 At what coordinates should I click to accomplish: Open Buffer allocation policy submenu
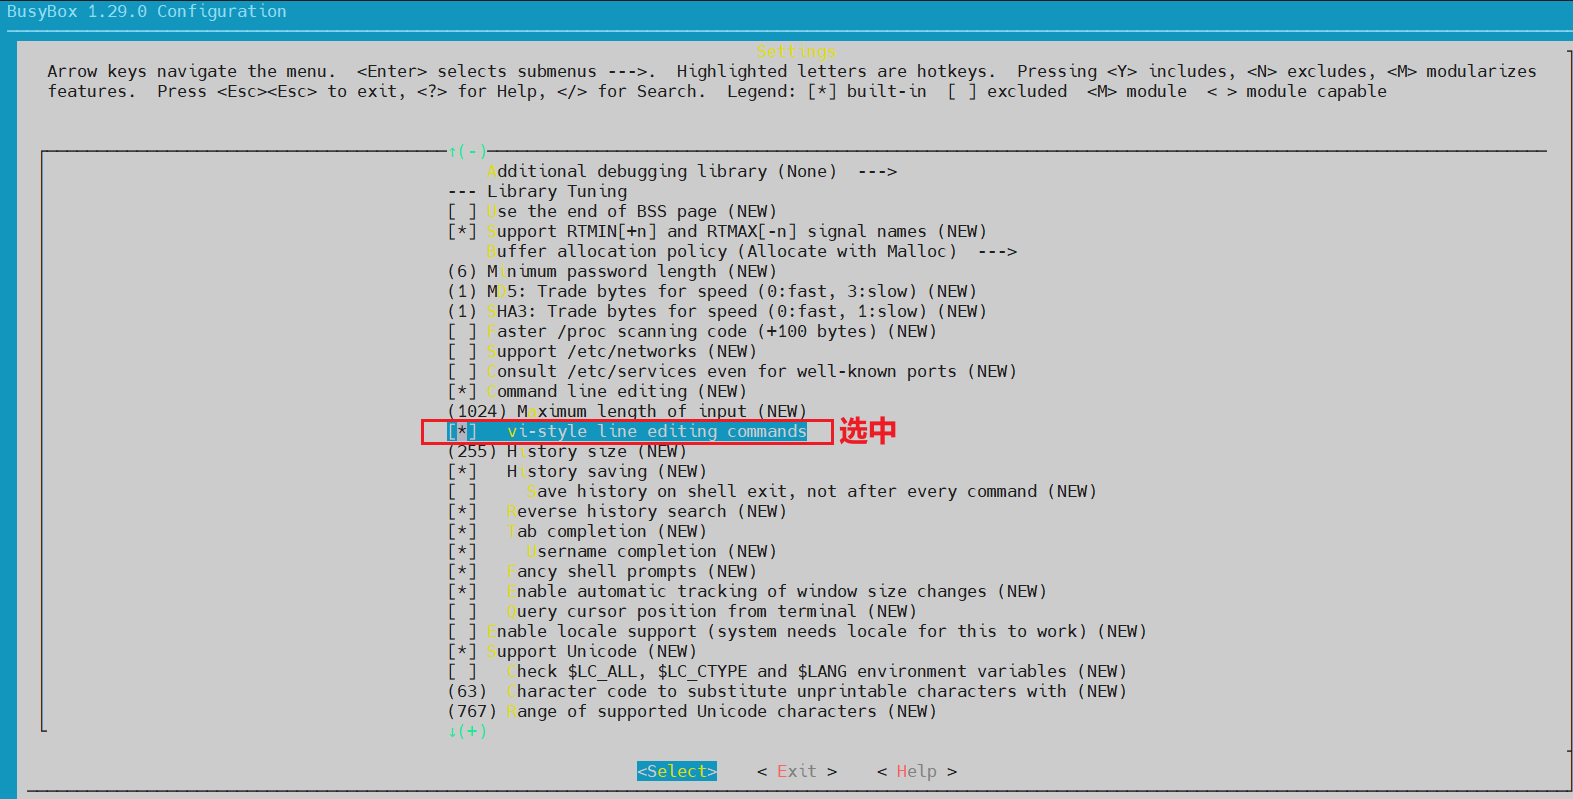tap(752, 251)
